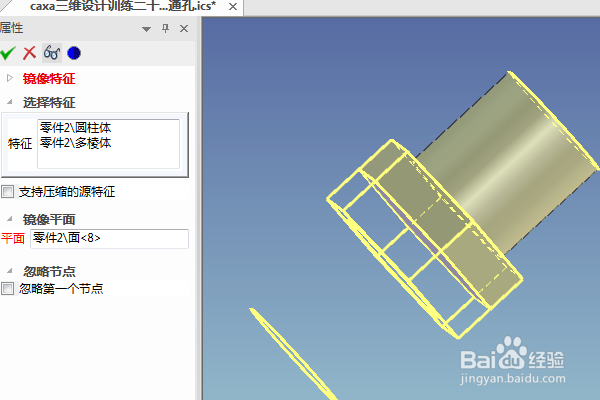This screenshot has width=600, height=400.
Task: Collapse the 选择特征 section
Action: point(10,102)
